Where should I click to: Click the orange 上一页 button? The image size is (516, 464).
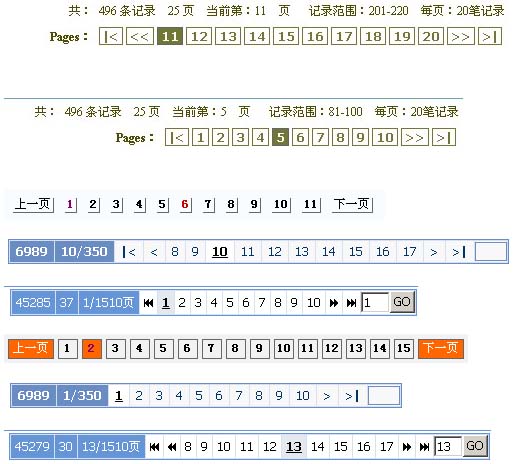point(31,348)
